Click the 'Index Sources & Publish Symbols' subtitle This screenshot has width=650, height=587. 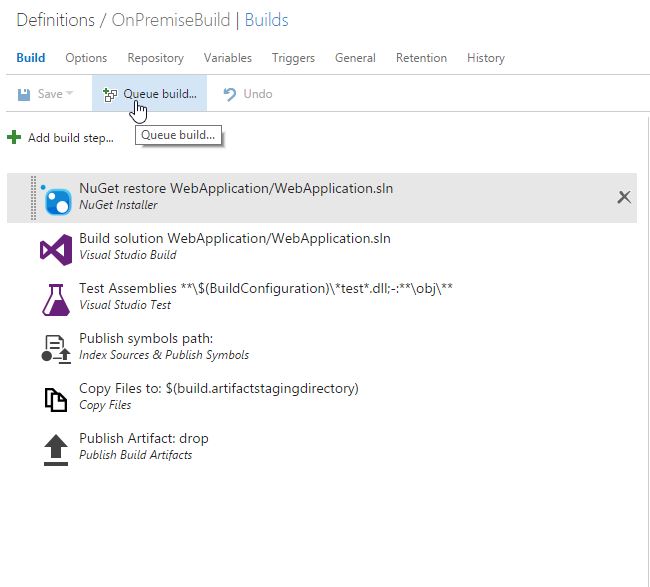164,355
